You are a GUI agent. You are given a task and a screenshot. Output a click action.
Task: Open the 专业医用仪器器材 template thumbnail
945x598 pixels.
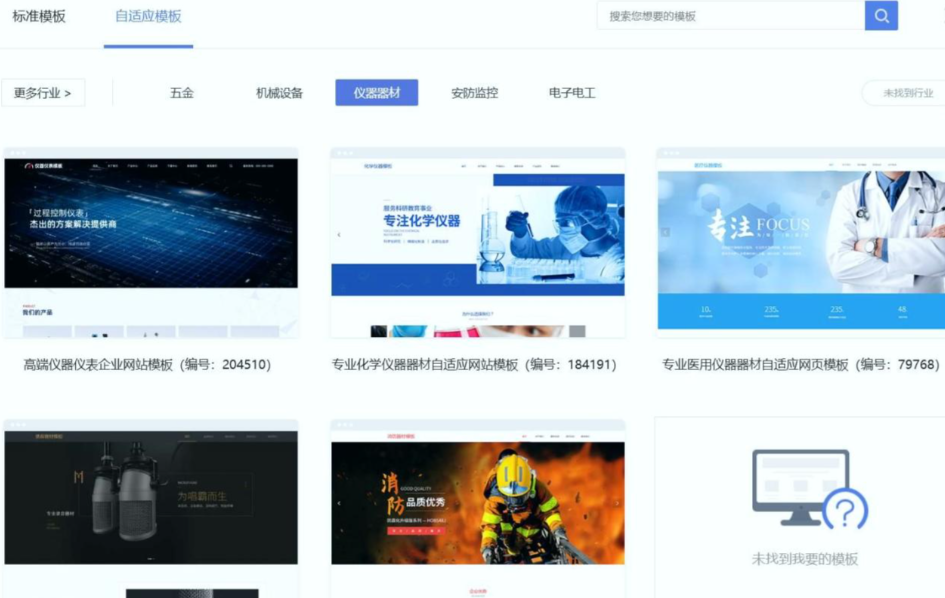[798, 243]
